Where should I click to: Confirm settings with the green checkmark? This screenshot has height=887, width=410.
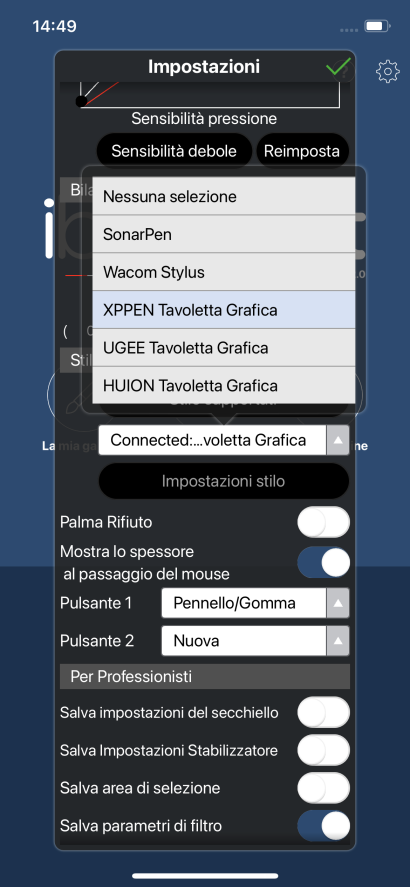338,67
